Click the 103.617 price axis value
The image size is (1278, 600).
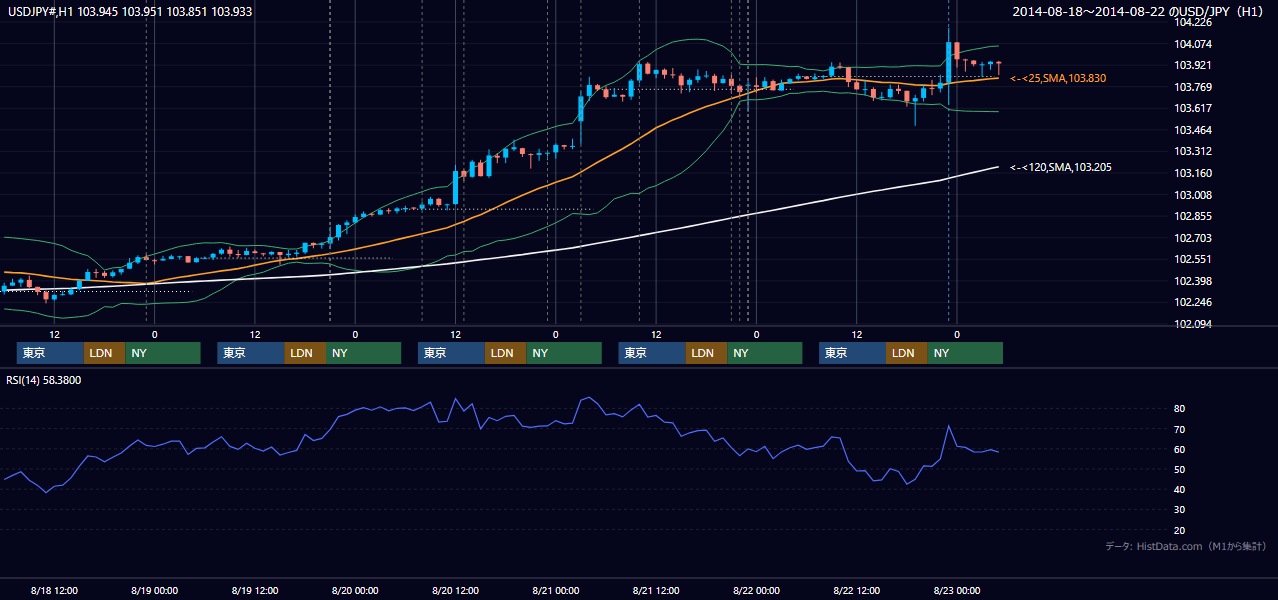[1193, 108]
